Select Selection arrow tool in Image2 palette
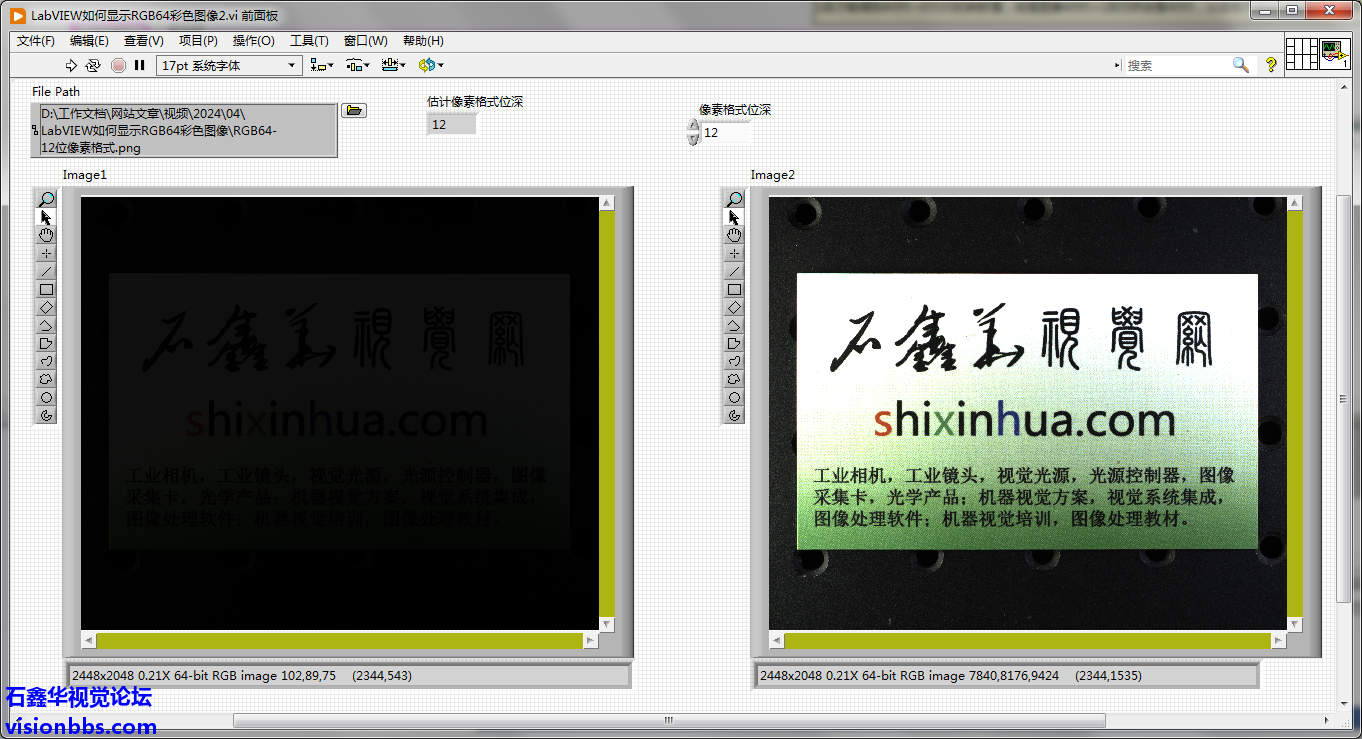Screen dimensions: 1362x739 pyautogui.click(x=734, y=217)
